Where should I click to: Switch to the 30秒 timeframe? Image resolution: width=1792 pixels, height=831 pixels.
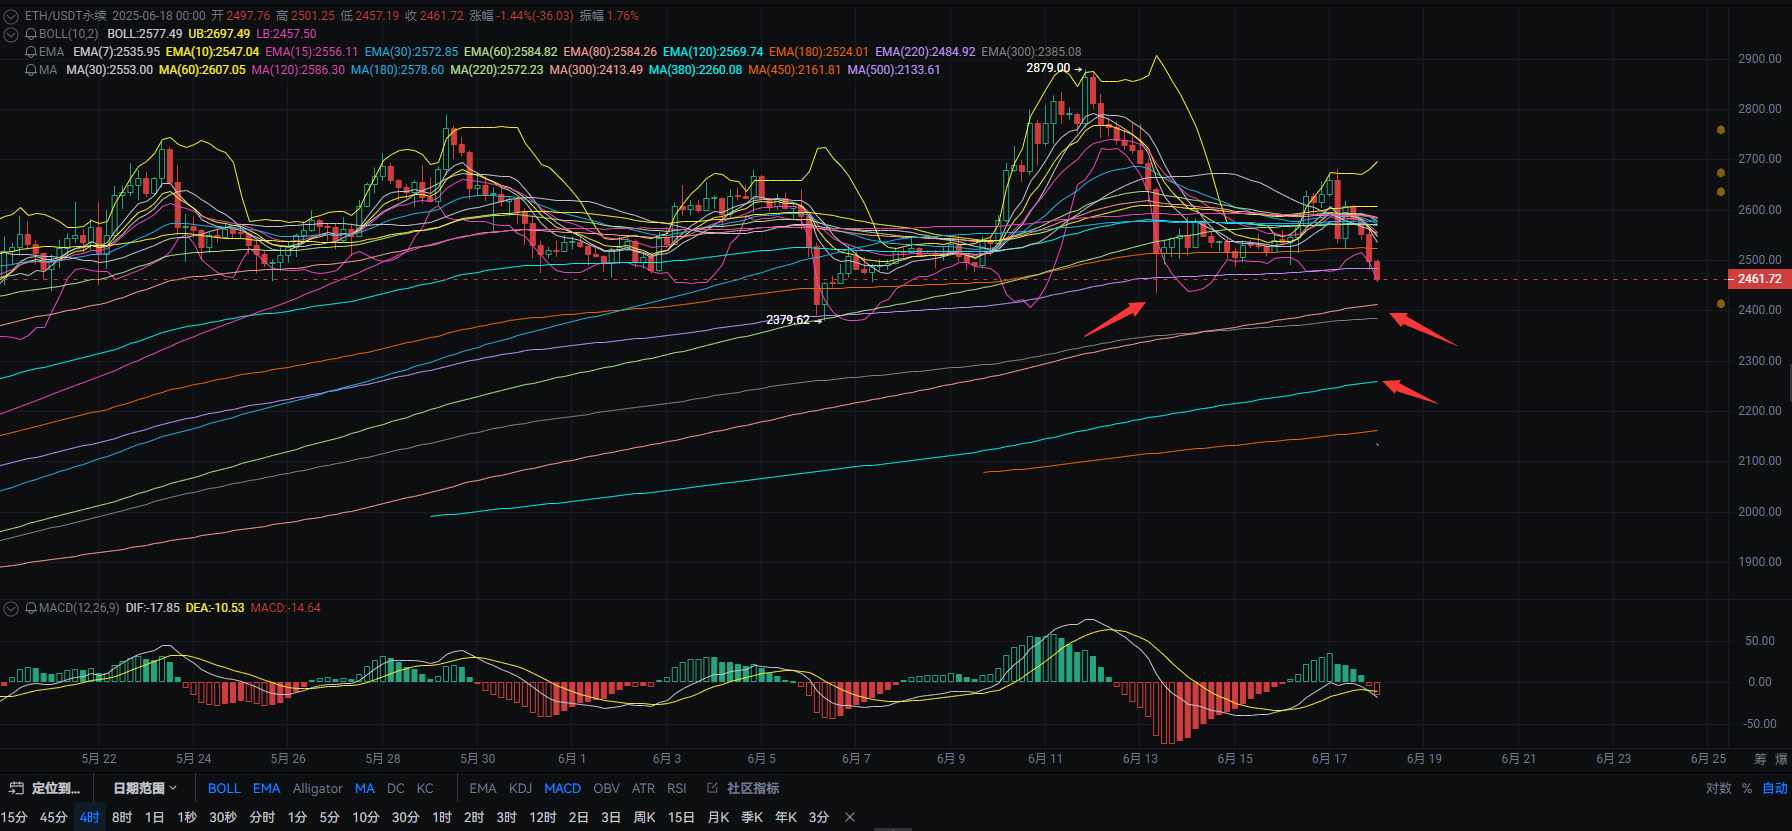point(223,817)
